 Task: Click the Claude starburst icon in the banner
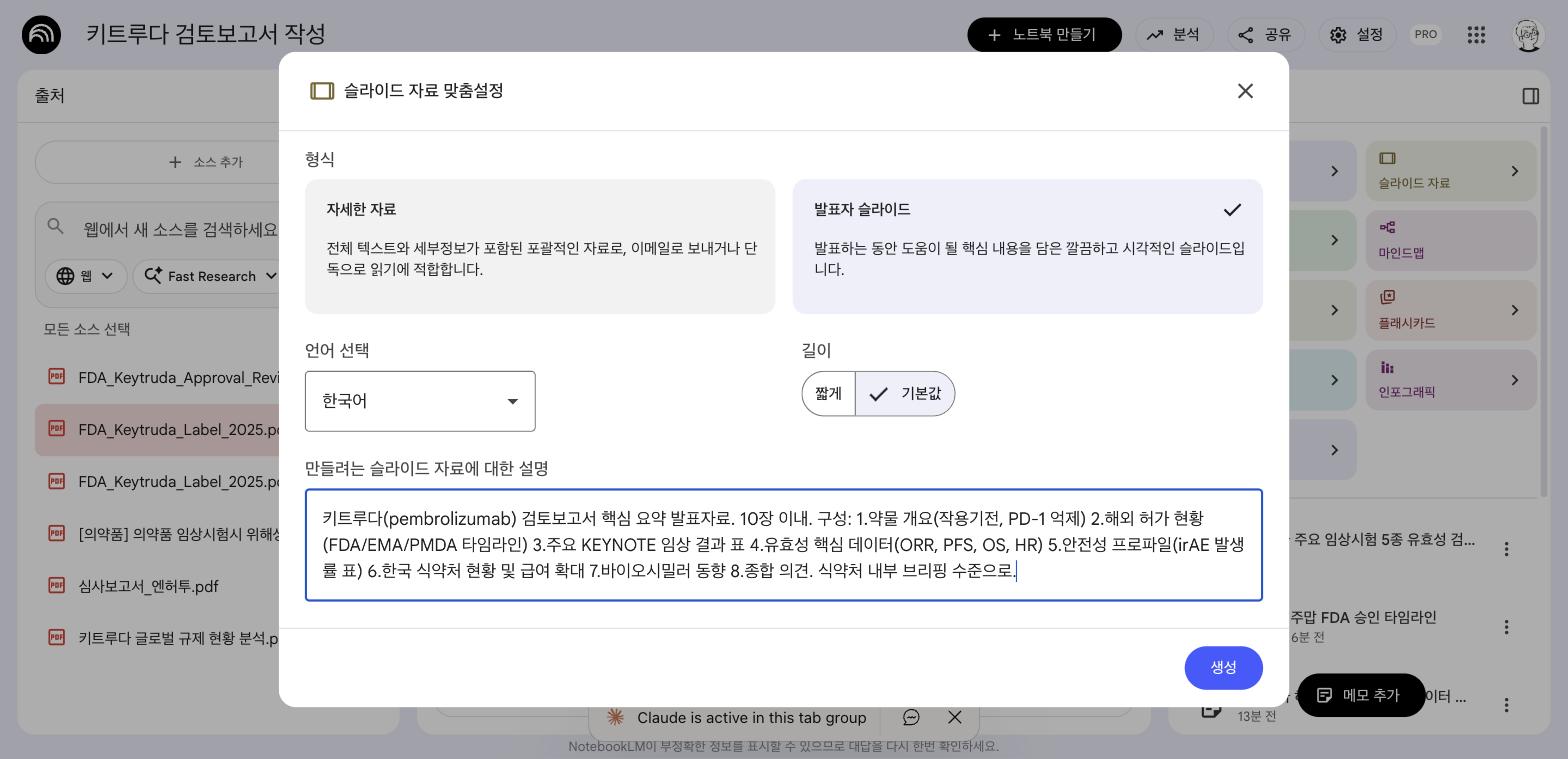coord(616,717)
